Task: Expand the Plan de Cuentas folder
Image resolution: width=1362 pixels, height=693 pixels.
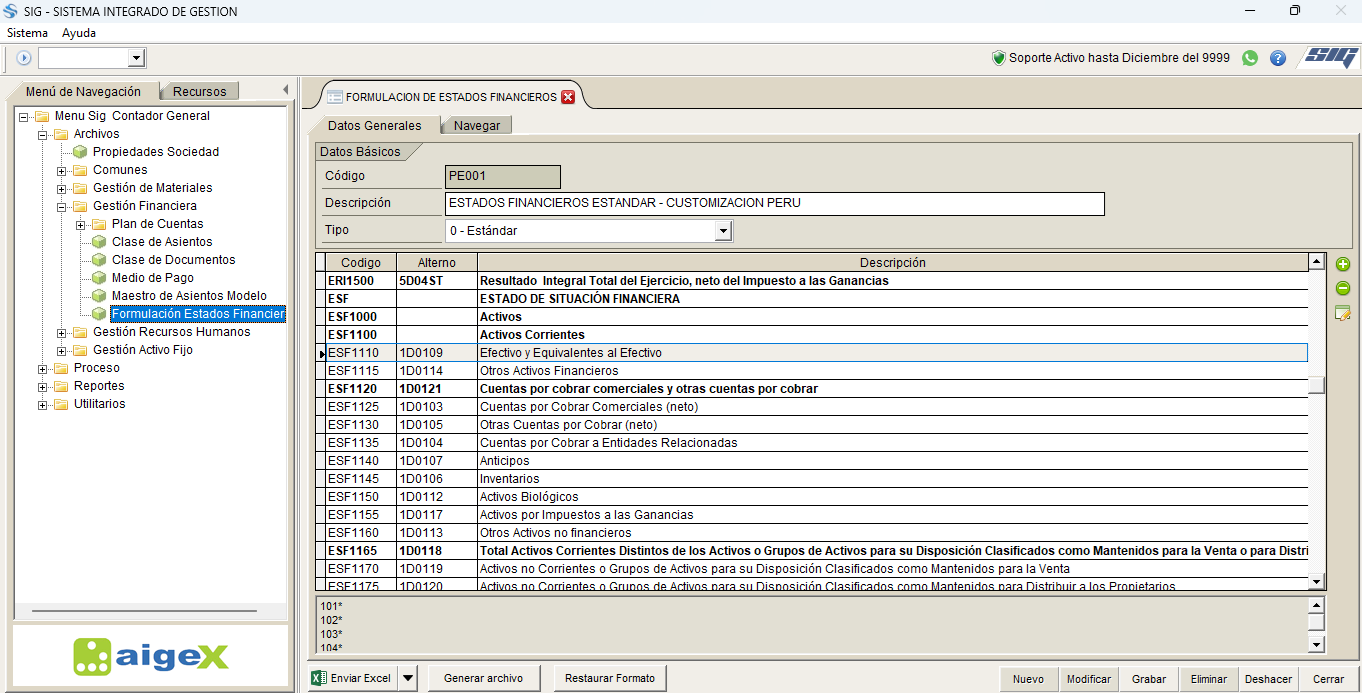Action: [x=81, y=224]
